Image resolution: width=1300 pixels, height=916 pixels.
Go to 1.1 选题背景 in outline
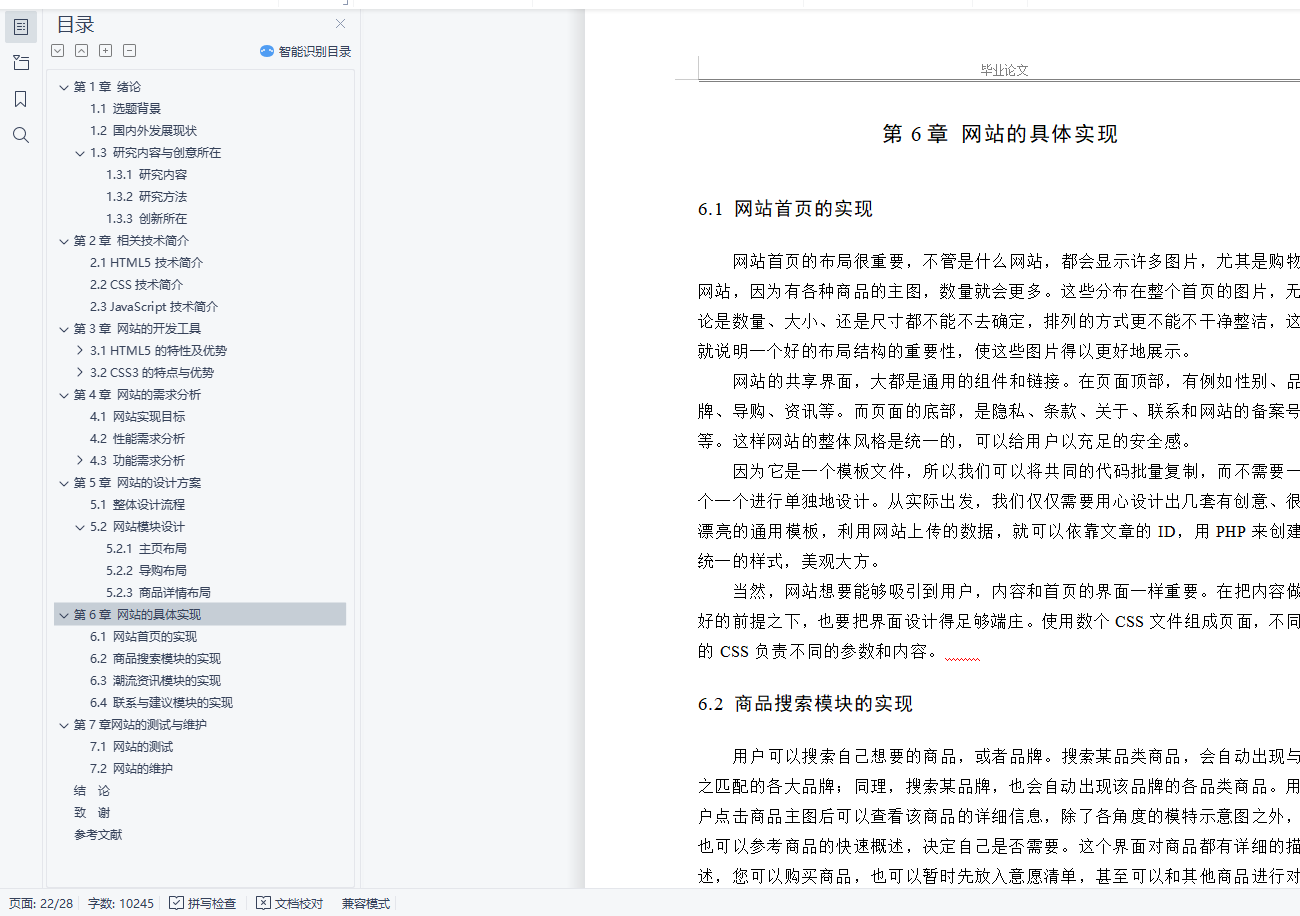click(125, 109)
